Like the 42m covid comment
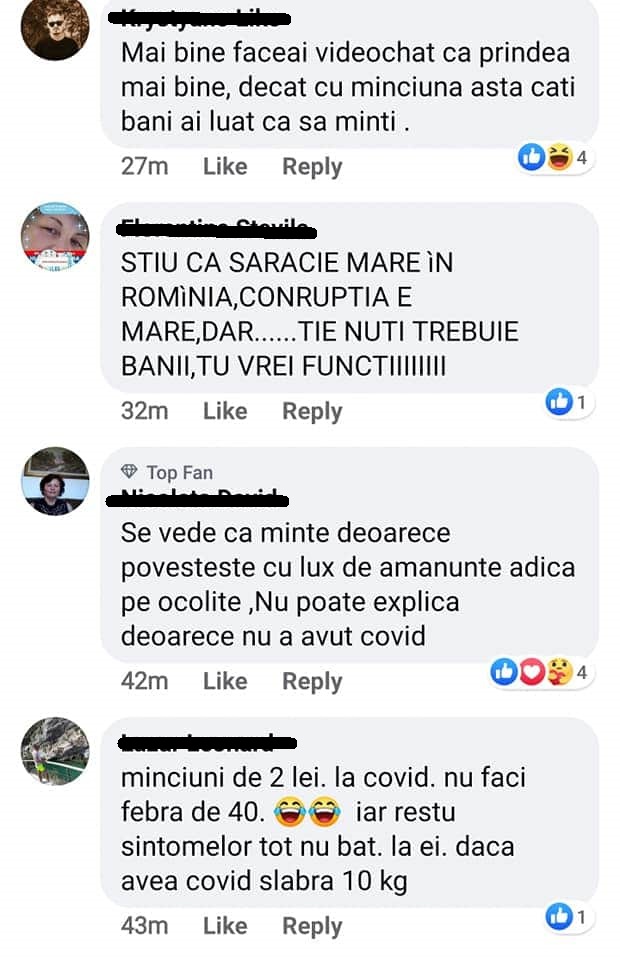Screen dimensions: 620x960 click(225, 681)
